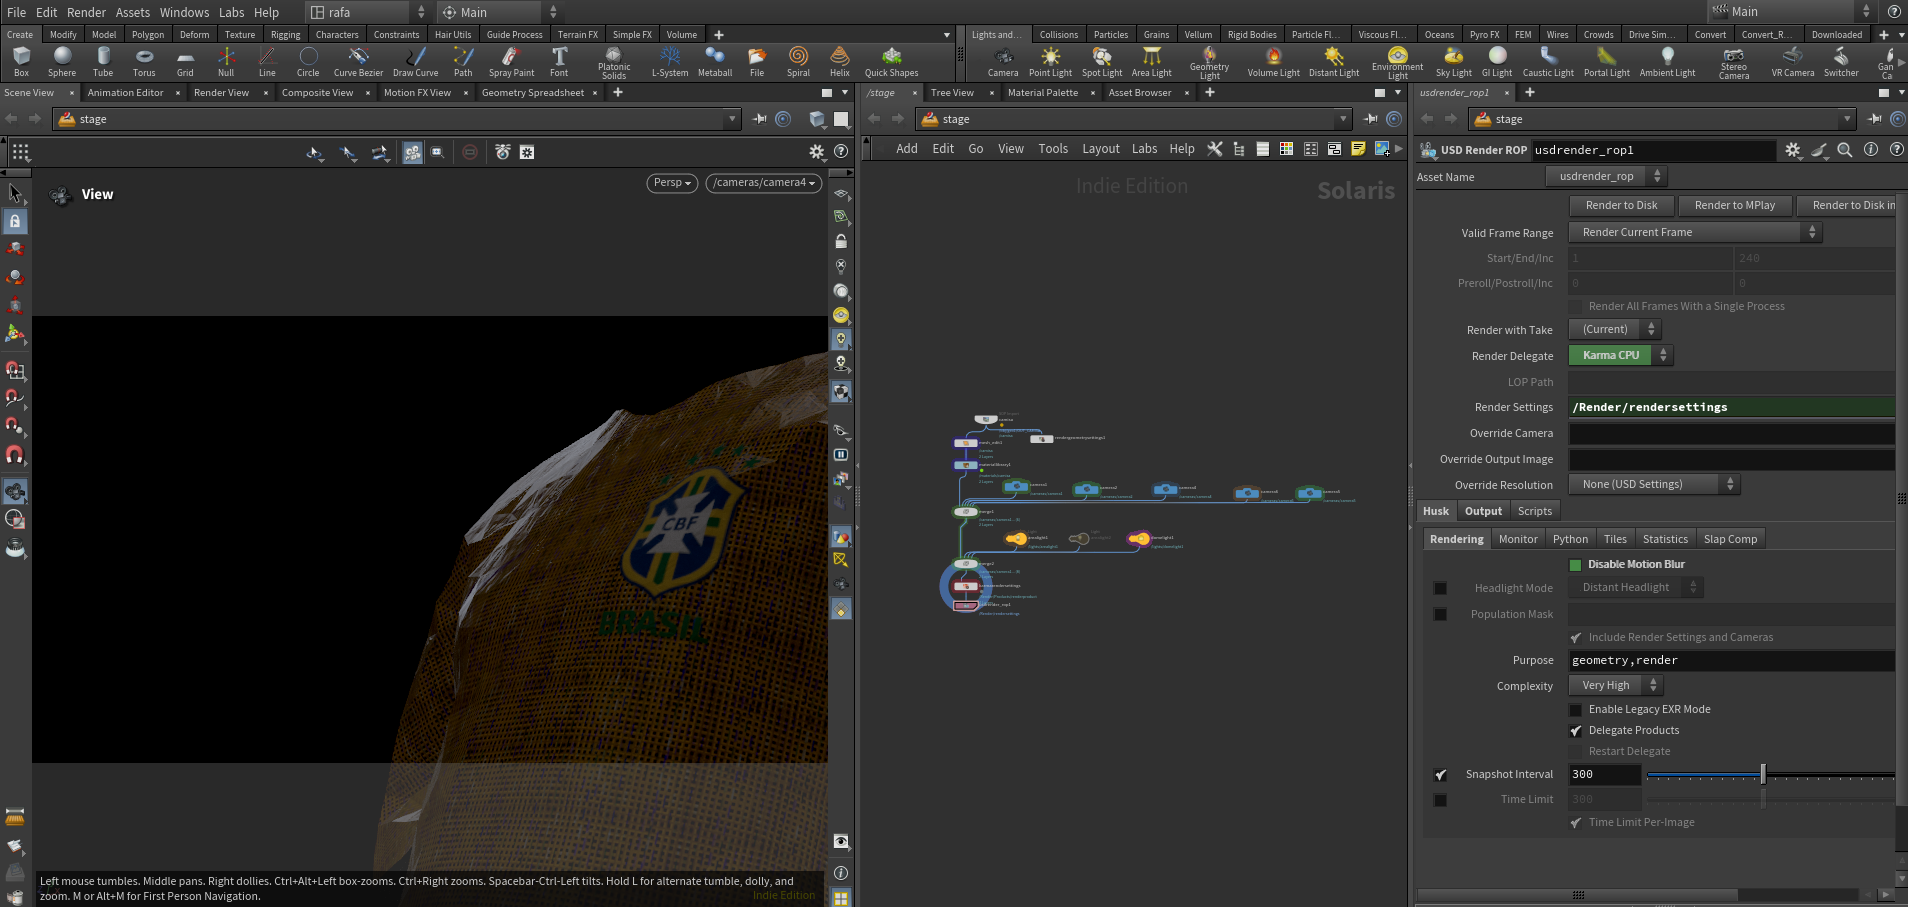Viewport: 1908px width, 907px height.
Task: Open the Persp viewport dropdown
Action: tap(672, 183)
